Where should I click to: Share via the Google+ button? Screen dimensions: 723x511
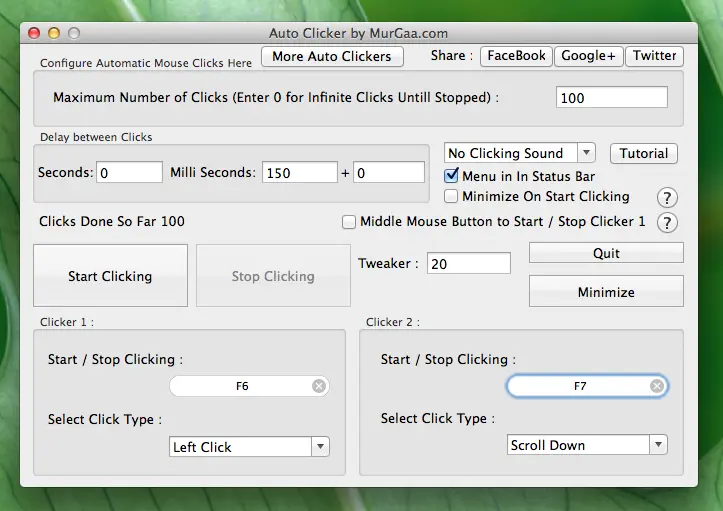point(588,56)
